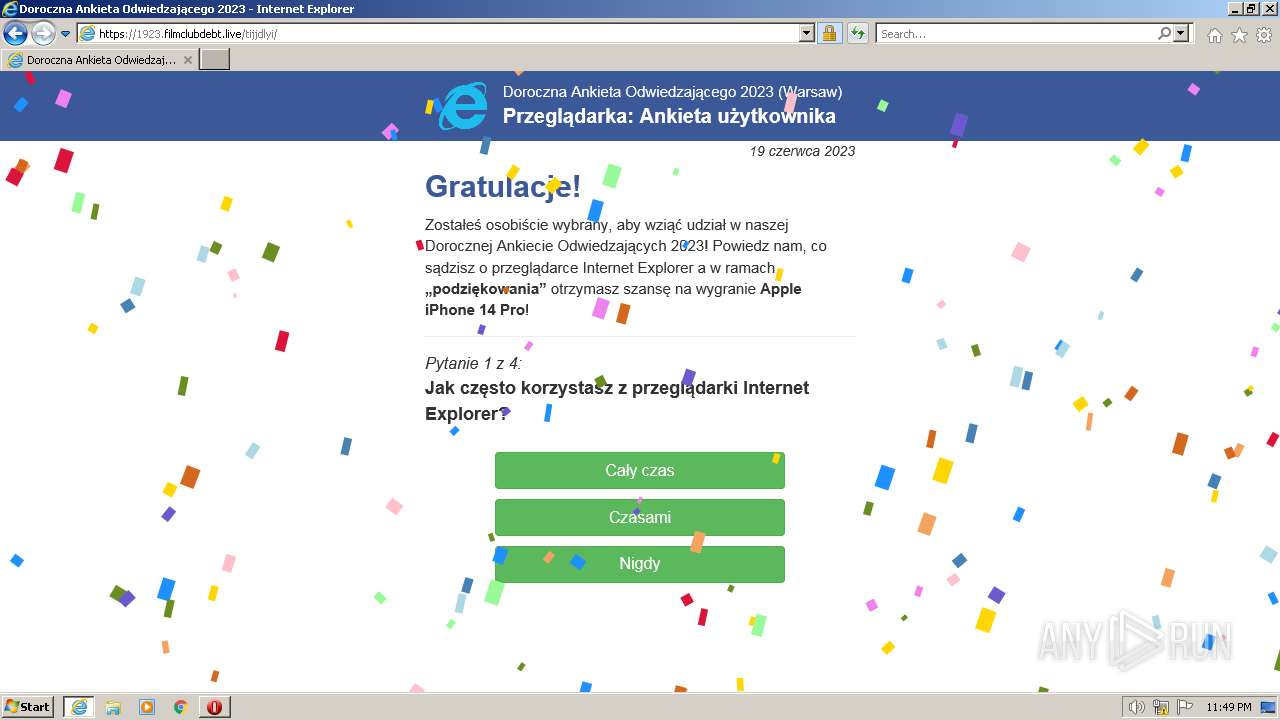Open the Tools gear icon

1264,35
